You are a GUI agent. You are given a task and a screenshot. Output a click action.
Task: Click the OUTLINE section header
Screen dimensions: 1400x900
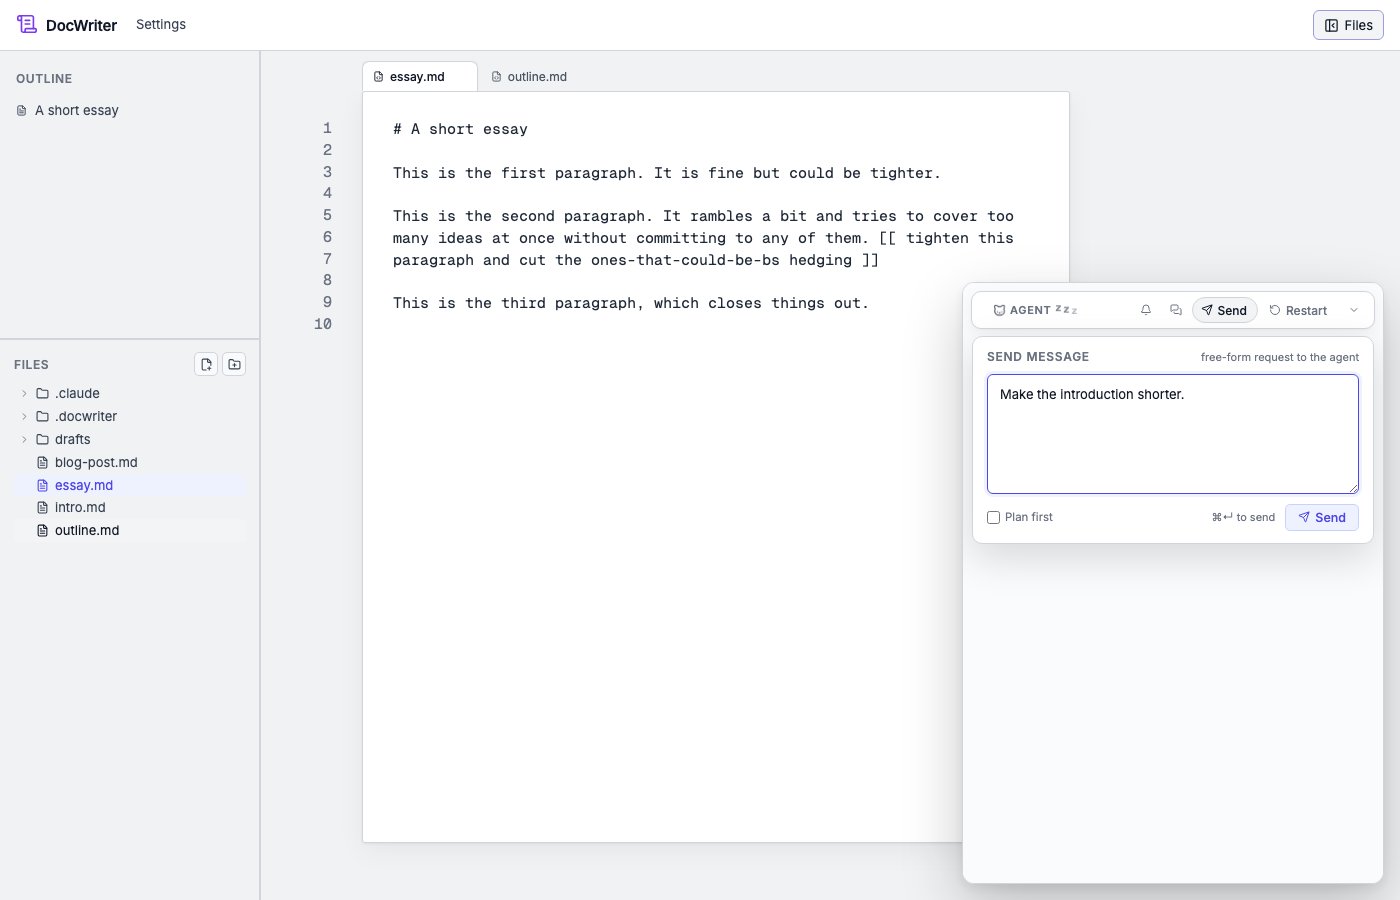pos(44,78)
